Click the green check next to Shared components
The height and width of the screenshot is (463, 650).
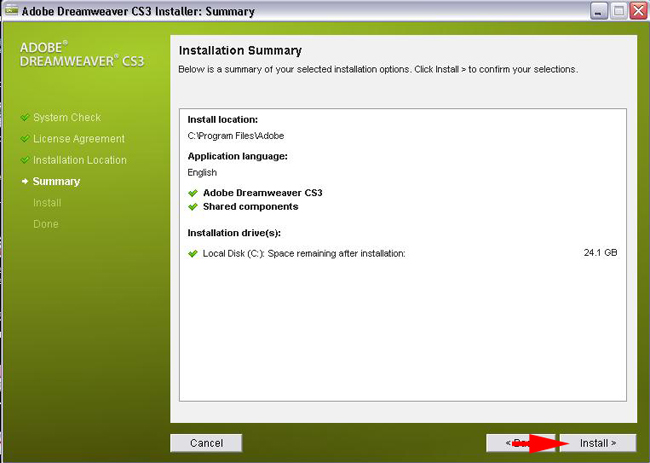pos(193,207)
